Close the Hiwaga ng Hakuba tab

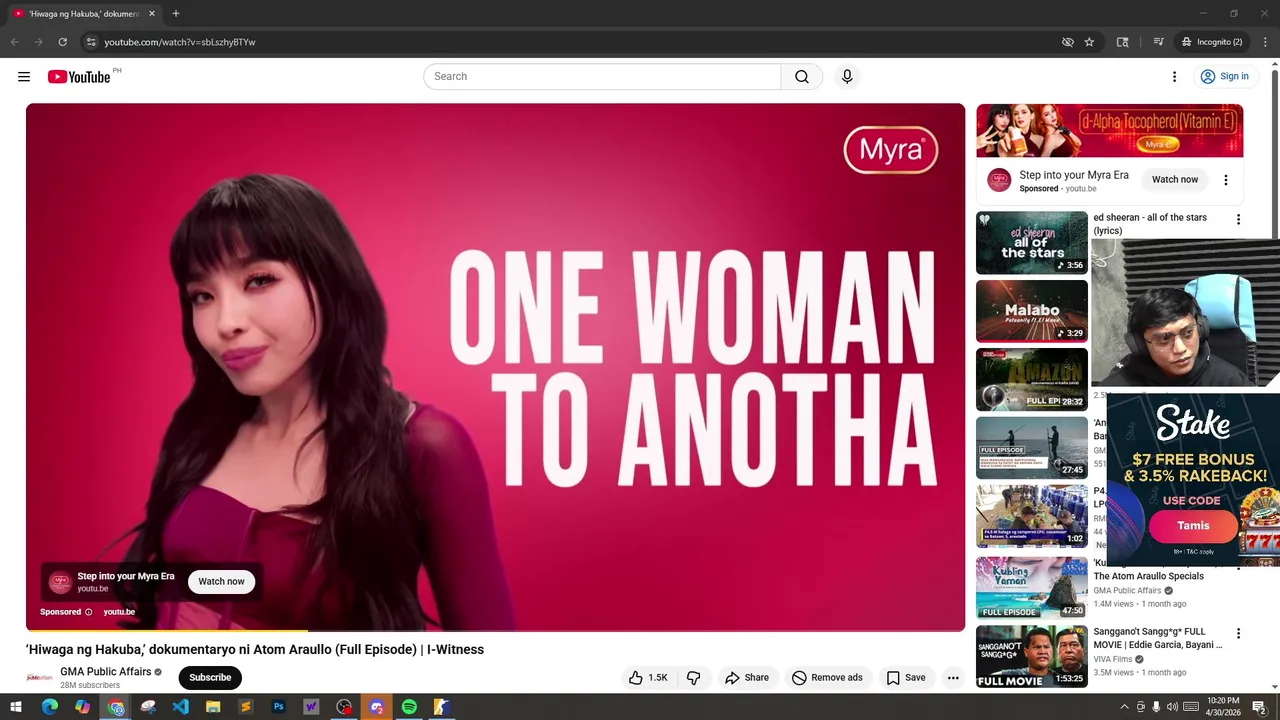pos(152,14)
